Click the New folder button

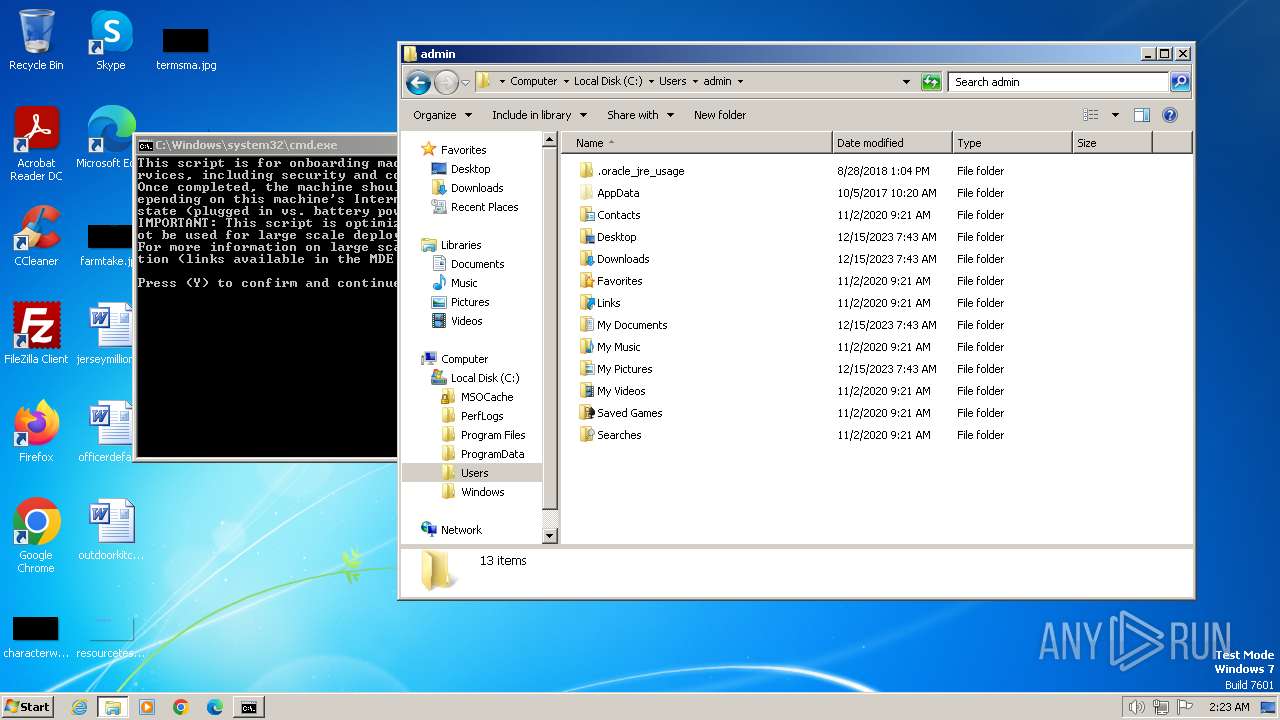pyautogui.click(x=720, y=115)
